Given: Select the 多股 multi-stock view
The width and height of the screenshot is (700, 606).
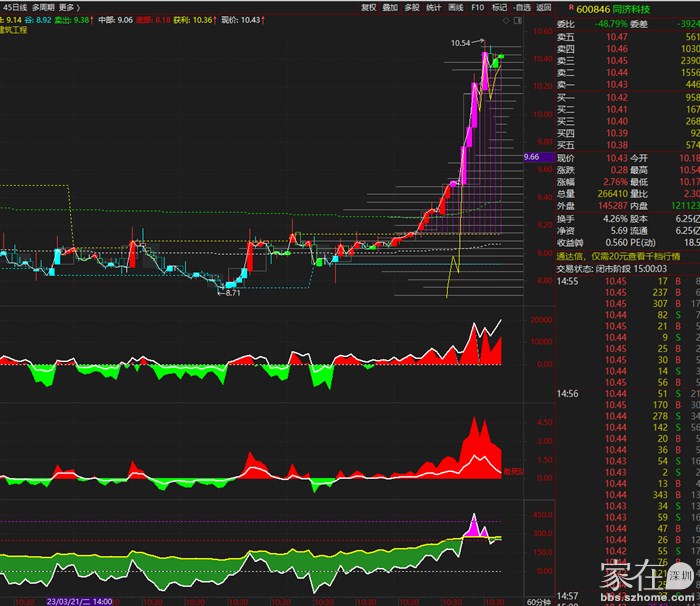Looking at the screenshot, I should point(413,7).
